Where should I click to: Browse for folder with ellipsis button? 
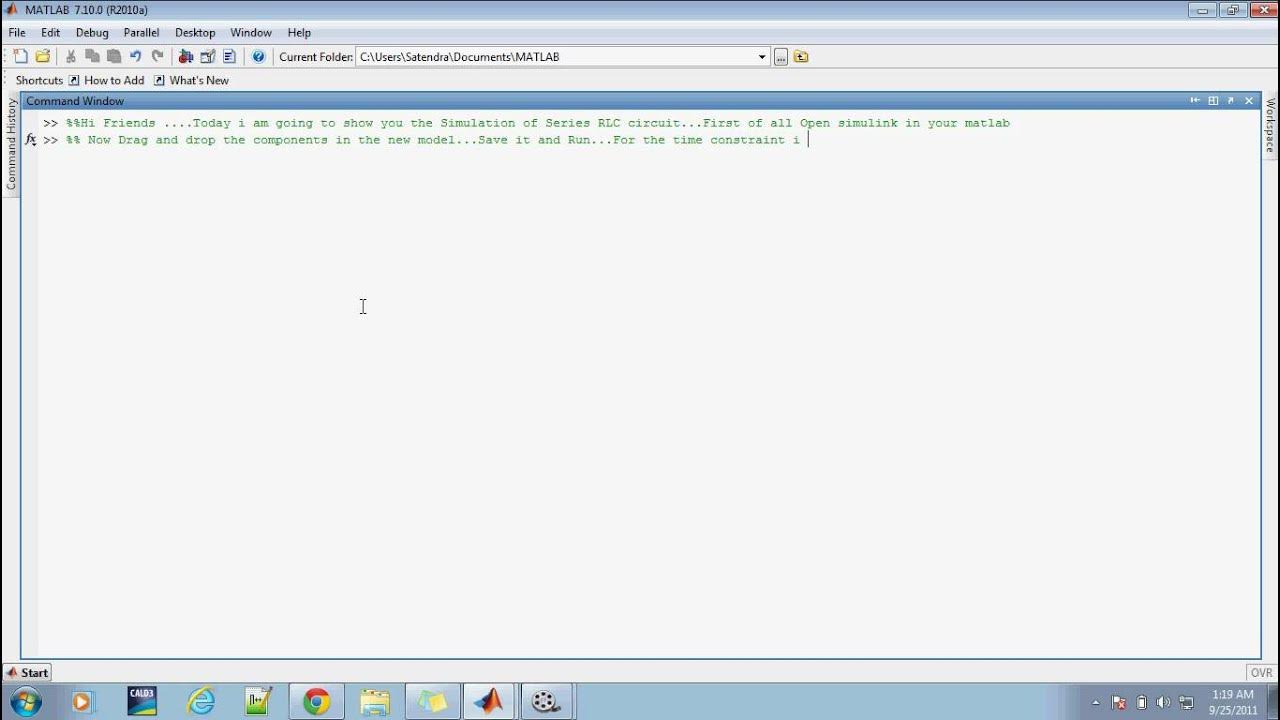(781, 57)
